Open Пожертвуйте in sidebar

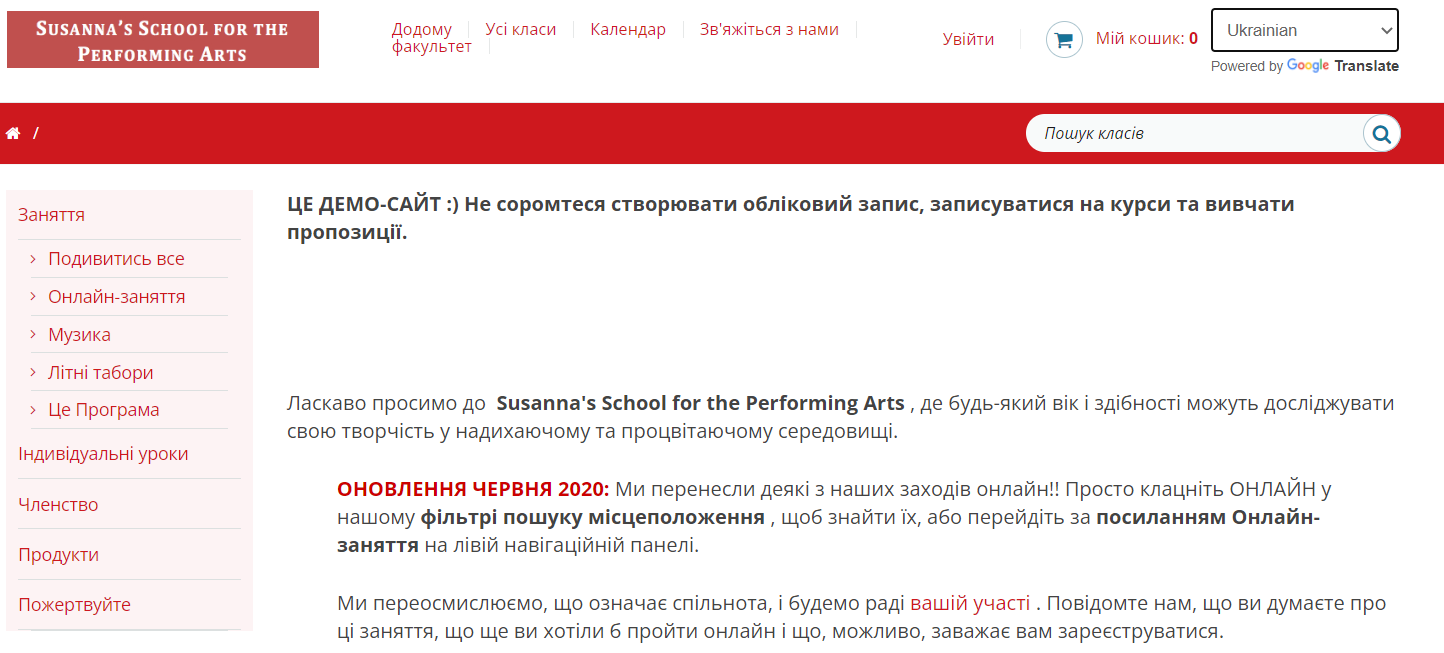pos(74,605)
